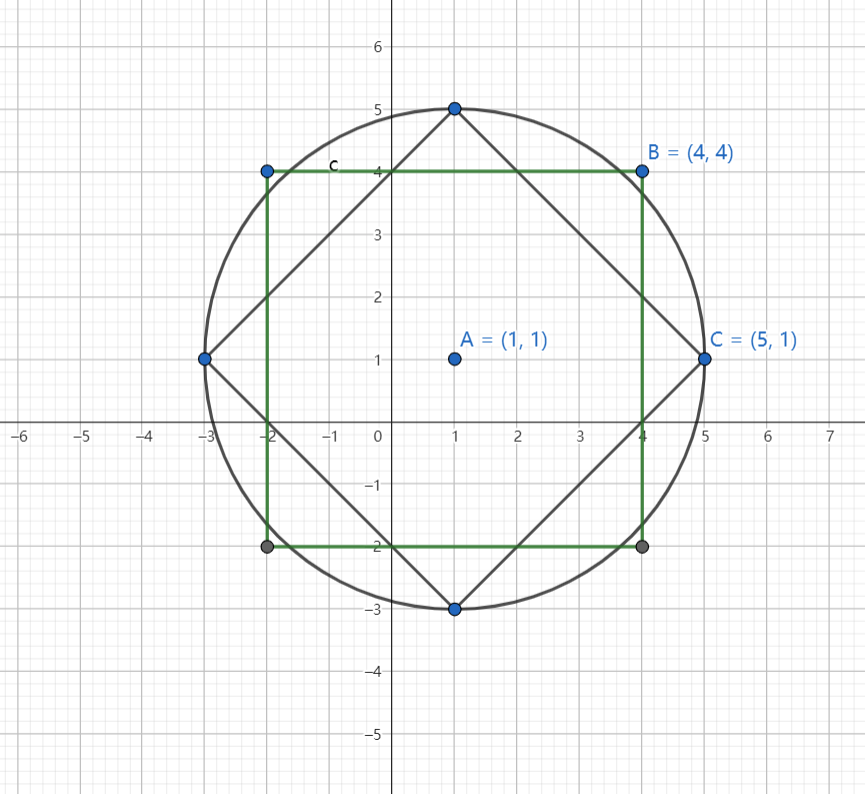Click the y-axis tick label "3"

coord(378,235)
